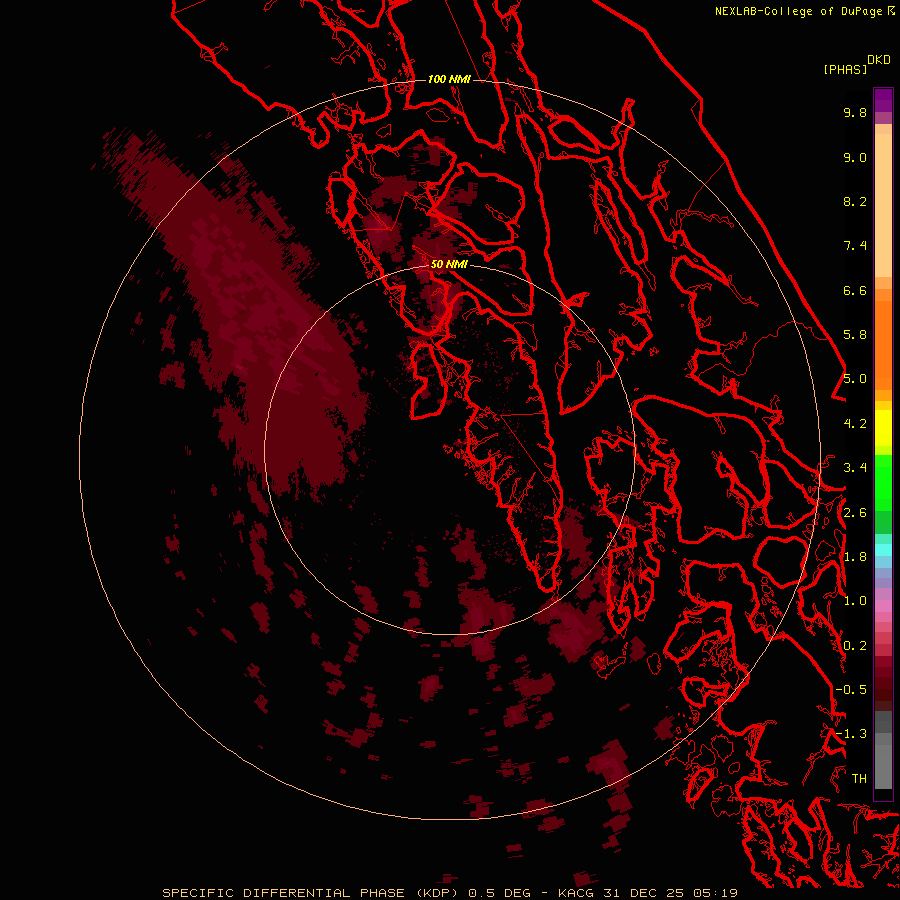900x900 pixels.
Task: Click the 1.8 value on the color scale
Action: point(855,557)
